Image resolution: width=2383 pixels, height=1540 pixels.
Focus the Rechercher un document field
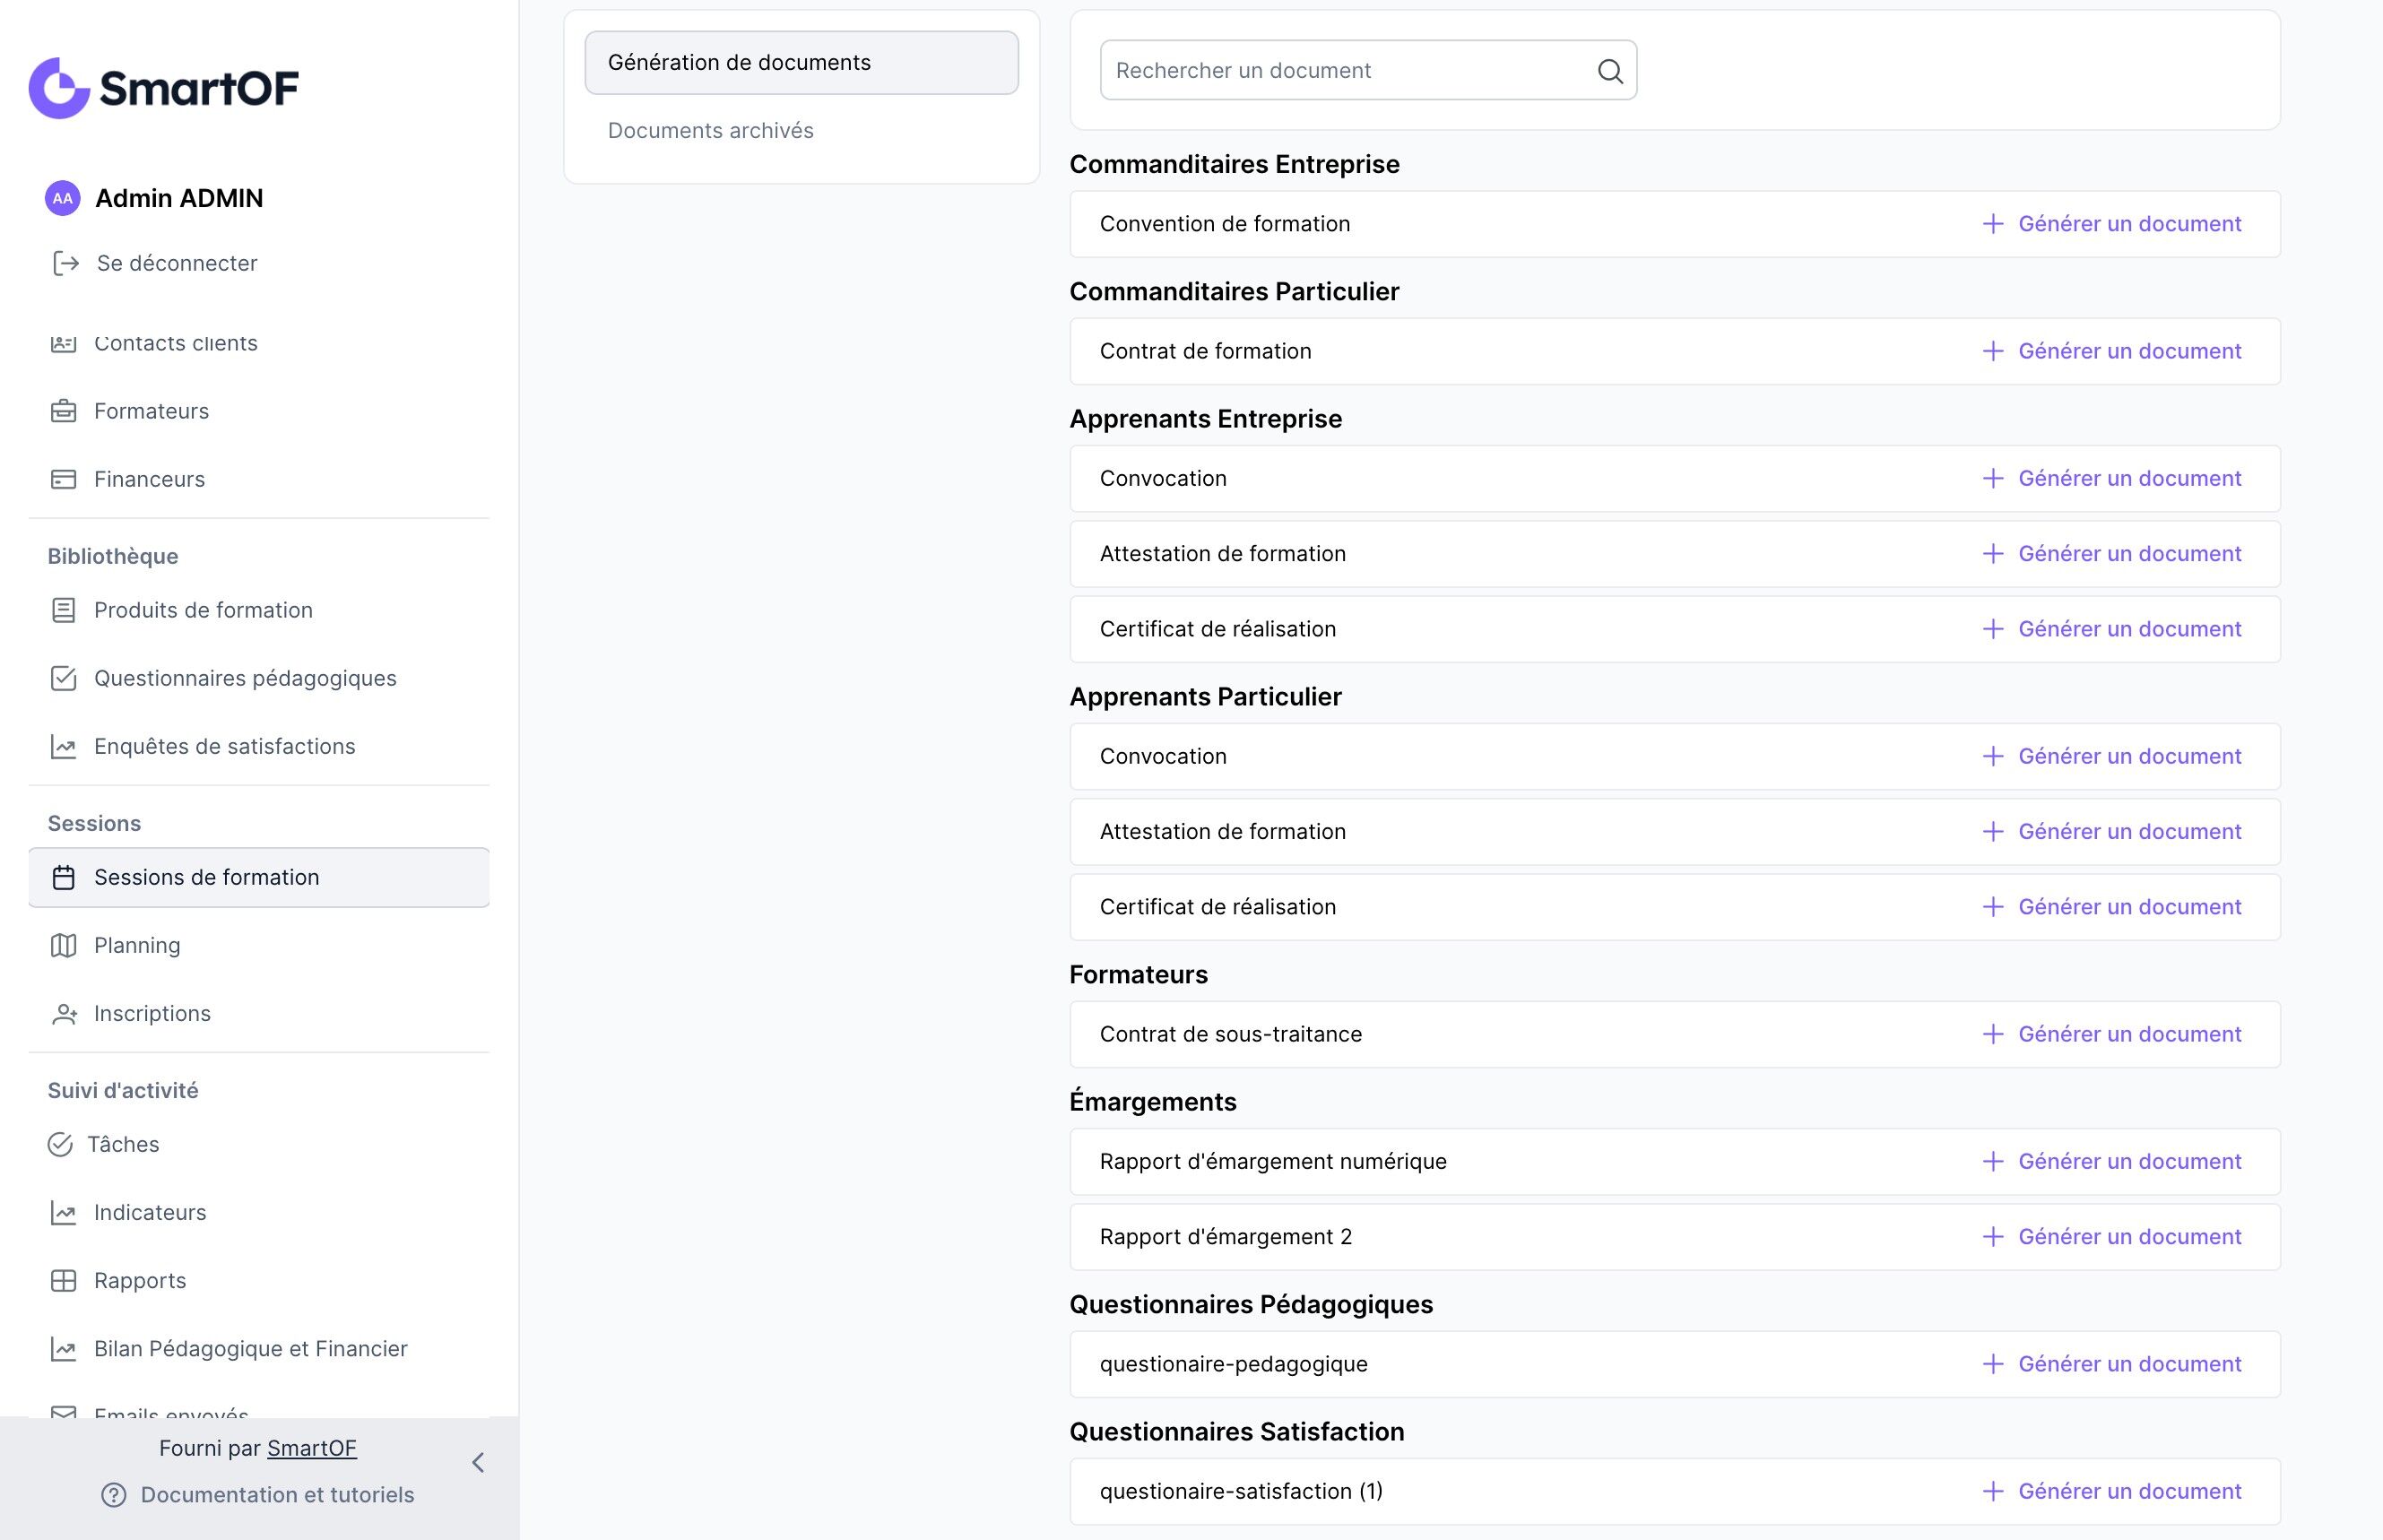coord(1345,71)
